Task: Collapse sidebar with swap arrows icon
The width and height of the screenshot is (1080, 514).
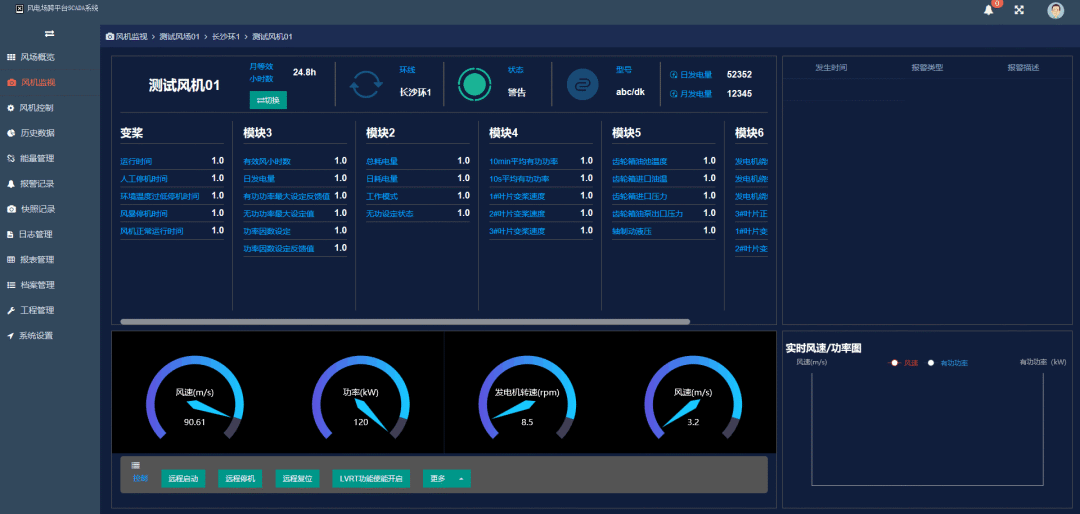Action: click(50, 33)
